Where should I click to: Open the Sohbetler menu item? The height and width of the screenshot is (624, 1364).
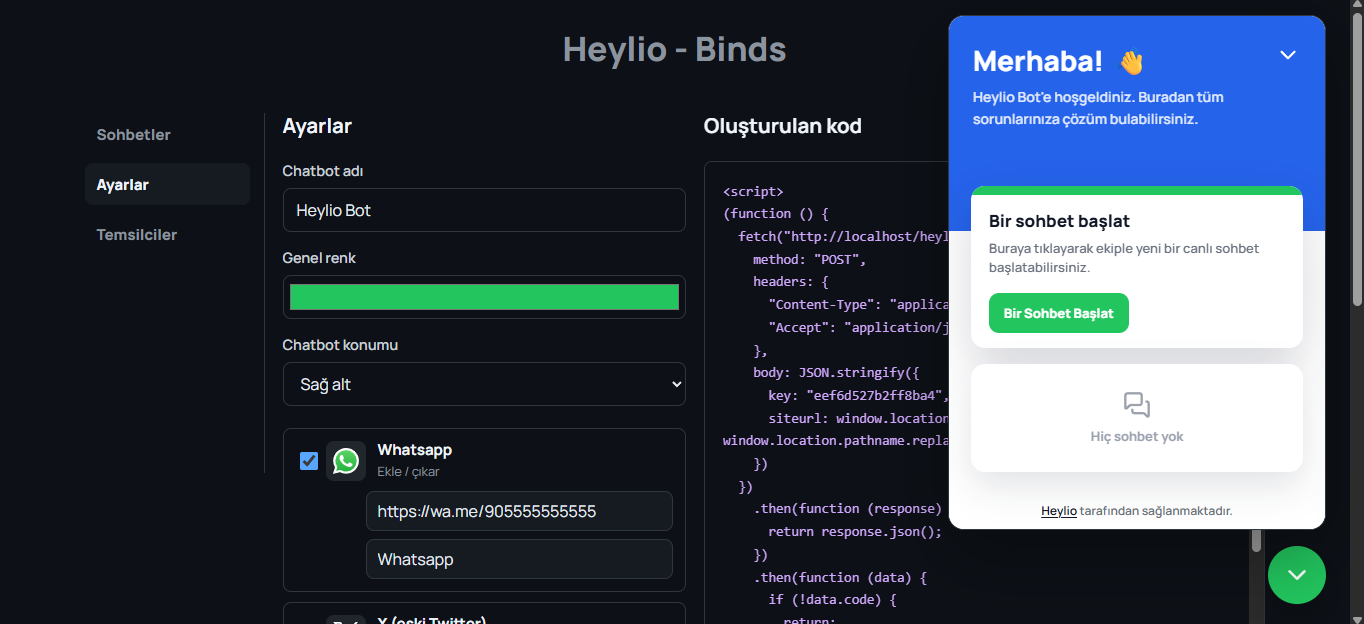[x=133, y=135]
